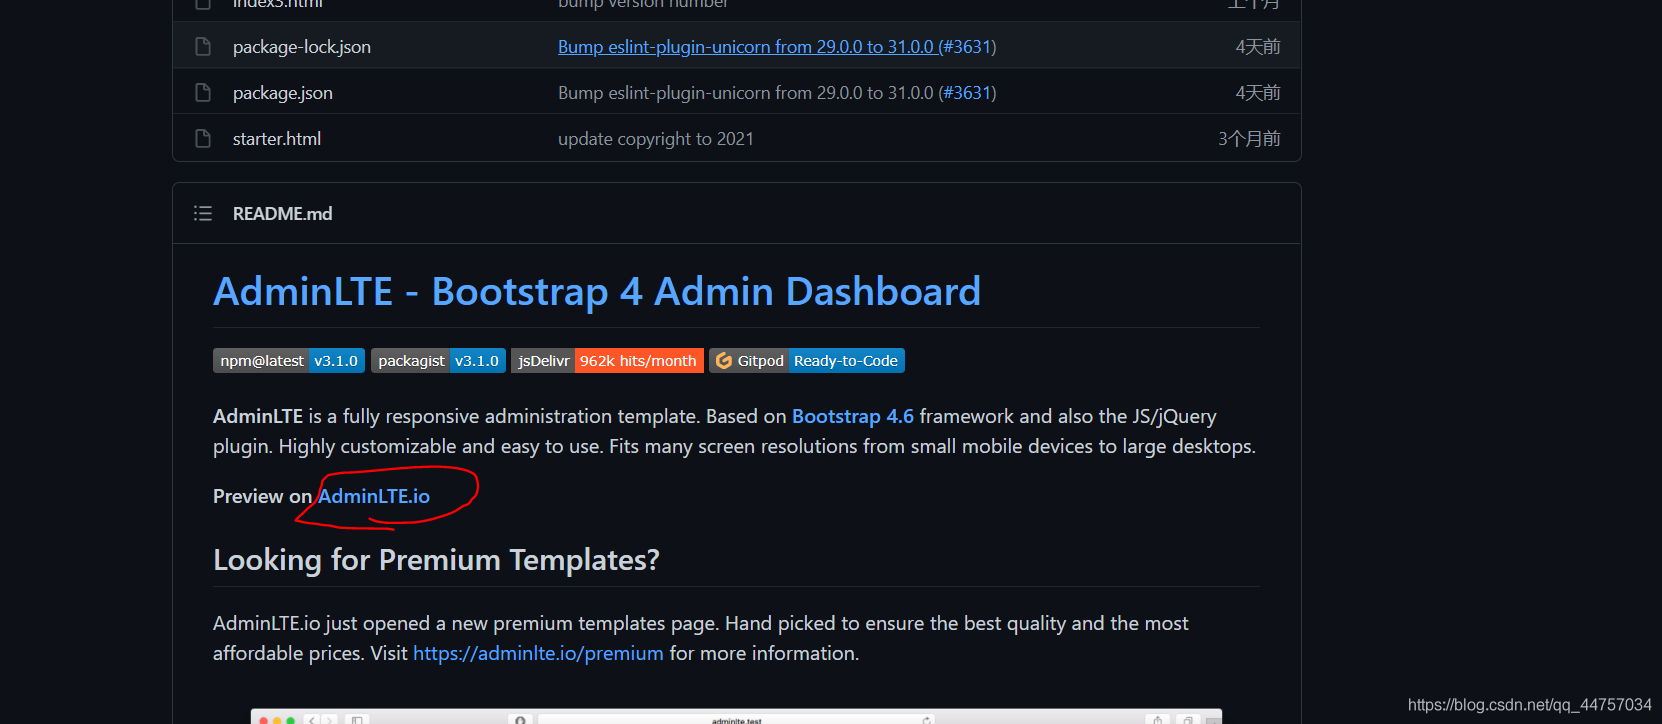Open the Bump eslint commit message in package.json row
Viewport: 1662px width, 724px height.
pos(746,93)
